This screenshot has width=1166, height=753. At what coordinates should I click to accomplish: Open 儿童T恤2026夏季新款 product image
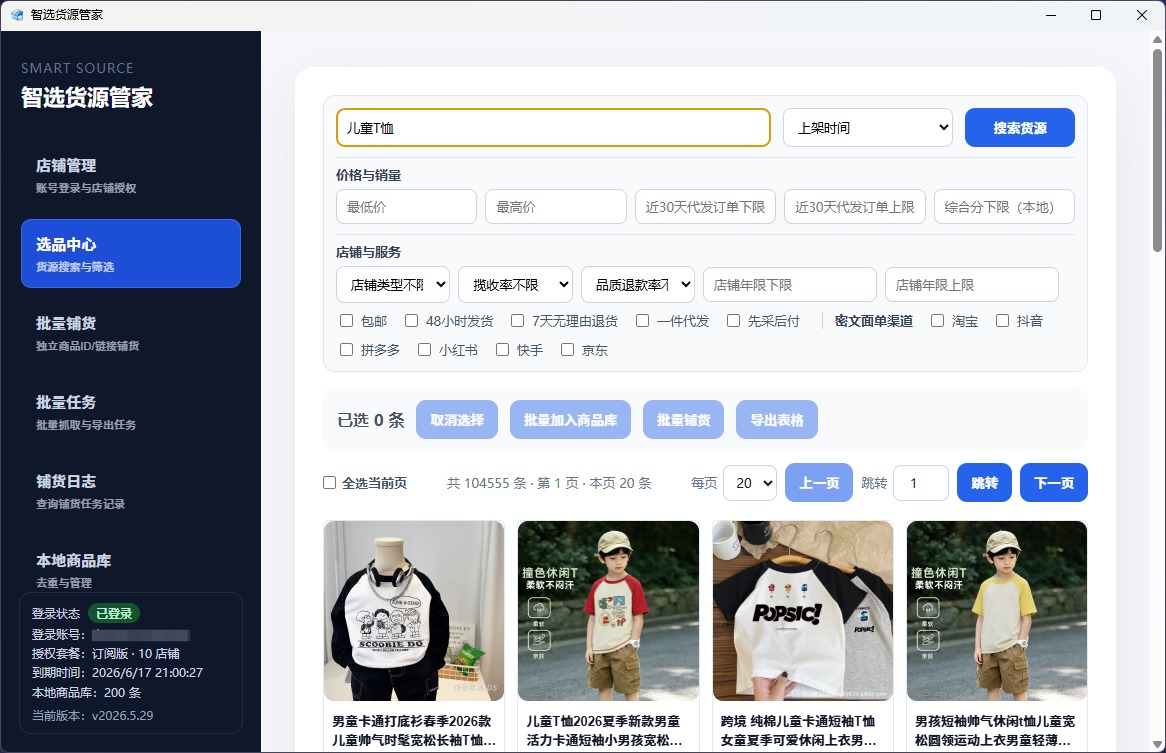(x=608, y=611)
